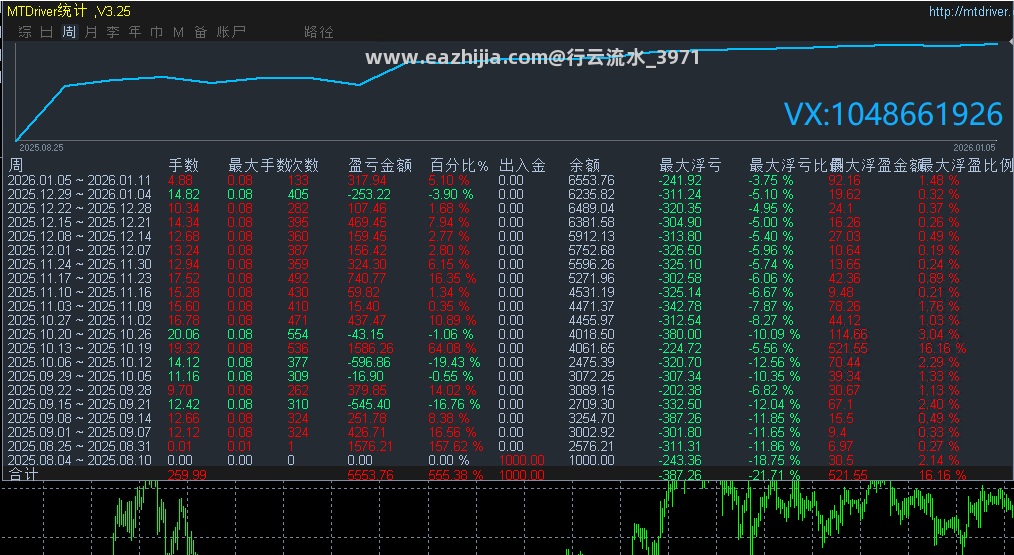Click the 157.62 % percentage cell
The height and width of the screenshot is (555, 1014).
tap(456, 446)
